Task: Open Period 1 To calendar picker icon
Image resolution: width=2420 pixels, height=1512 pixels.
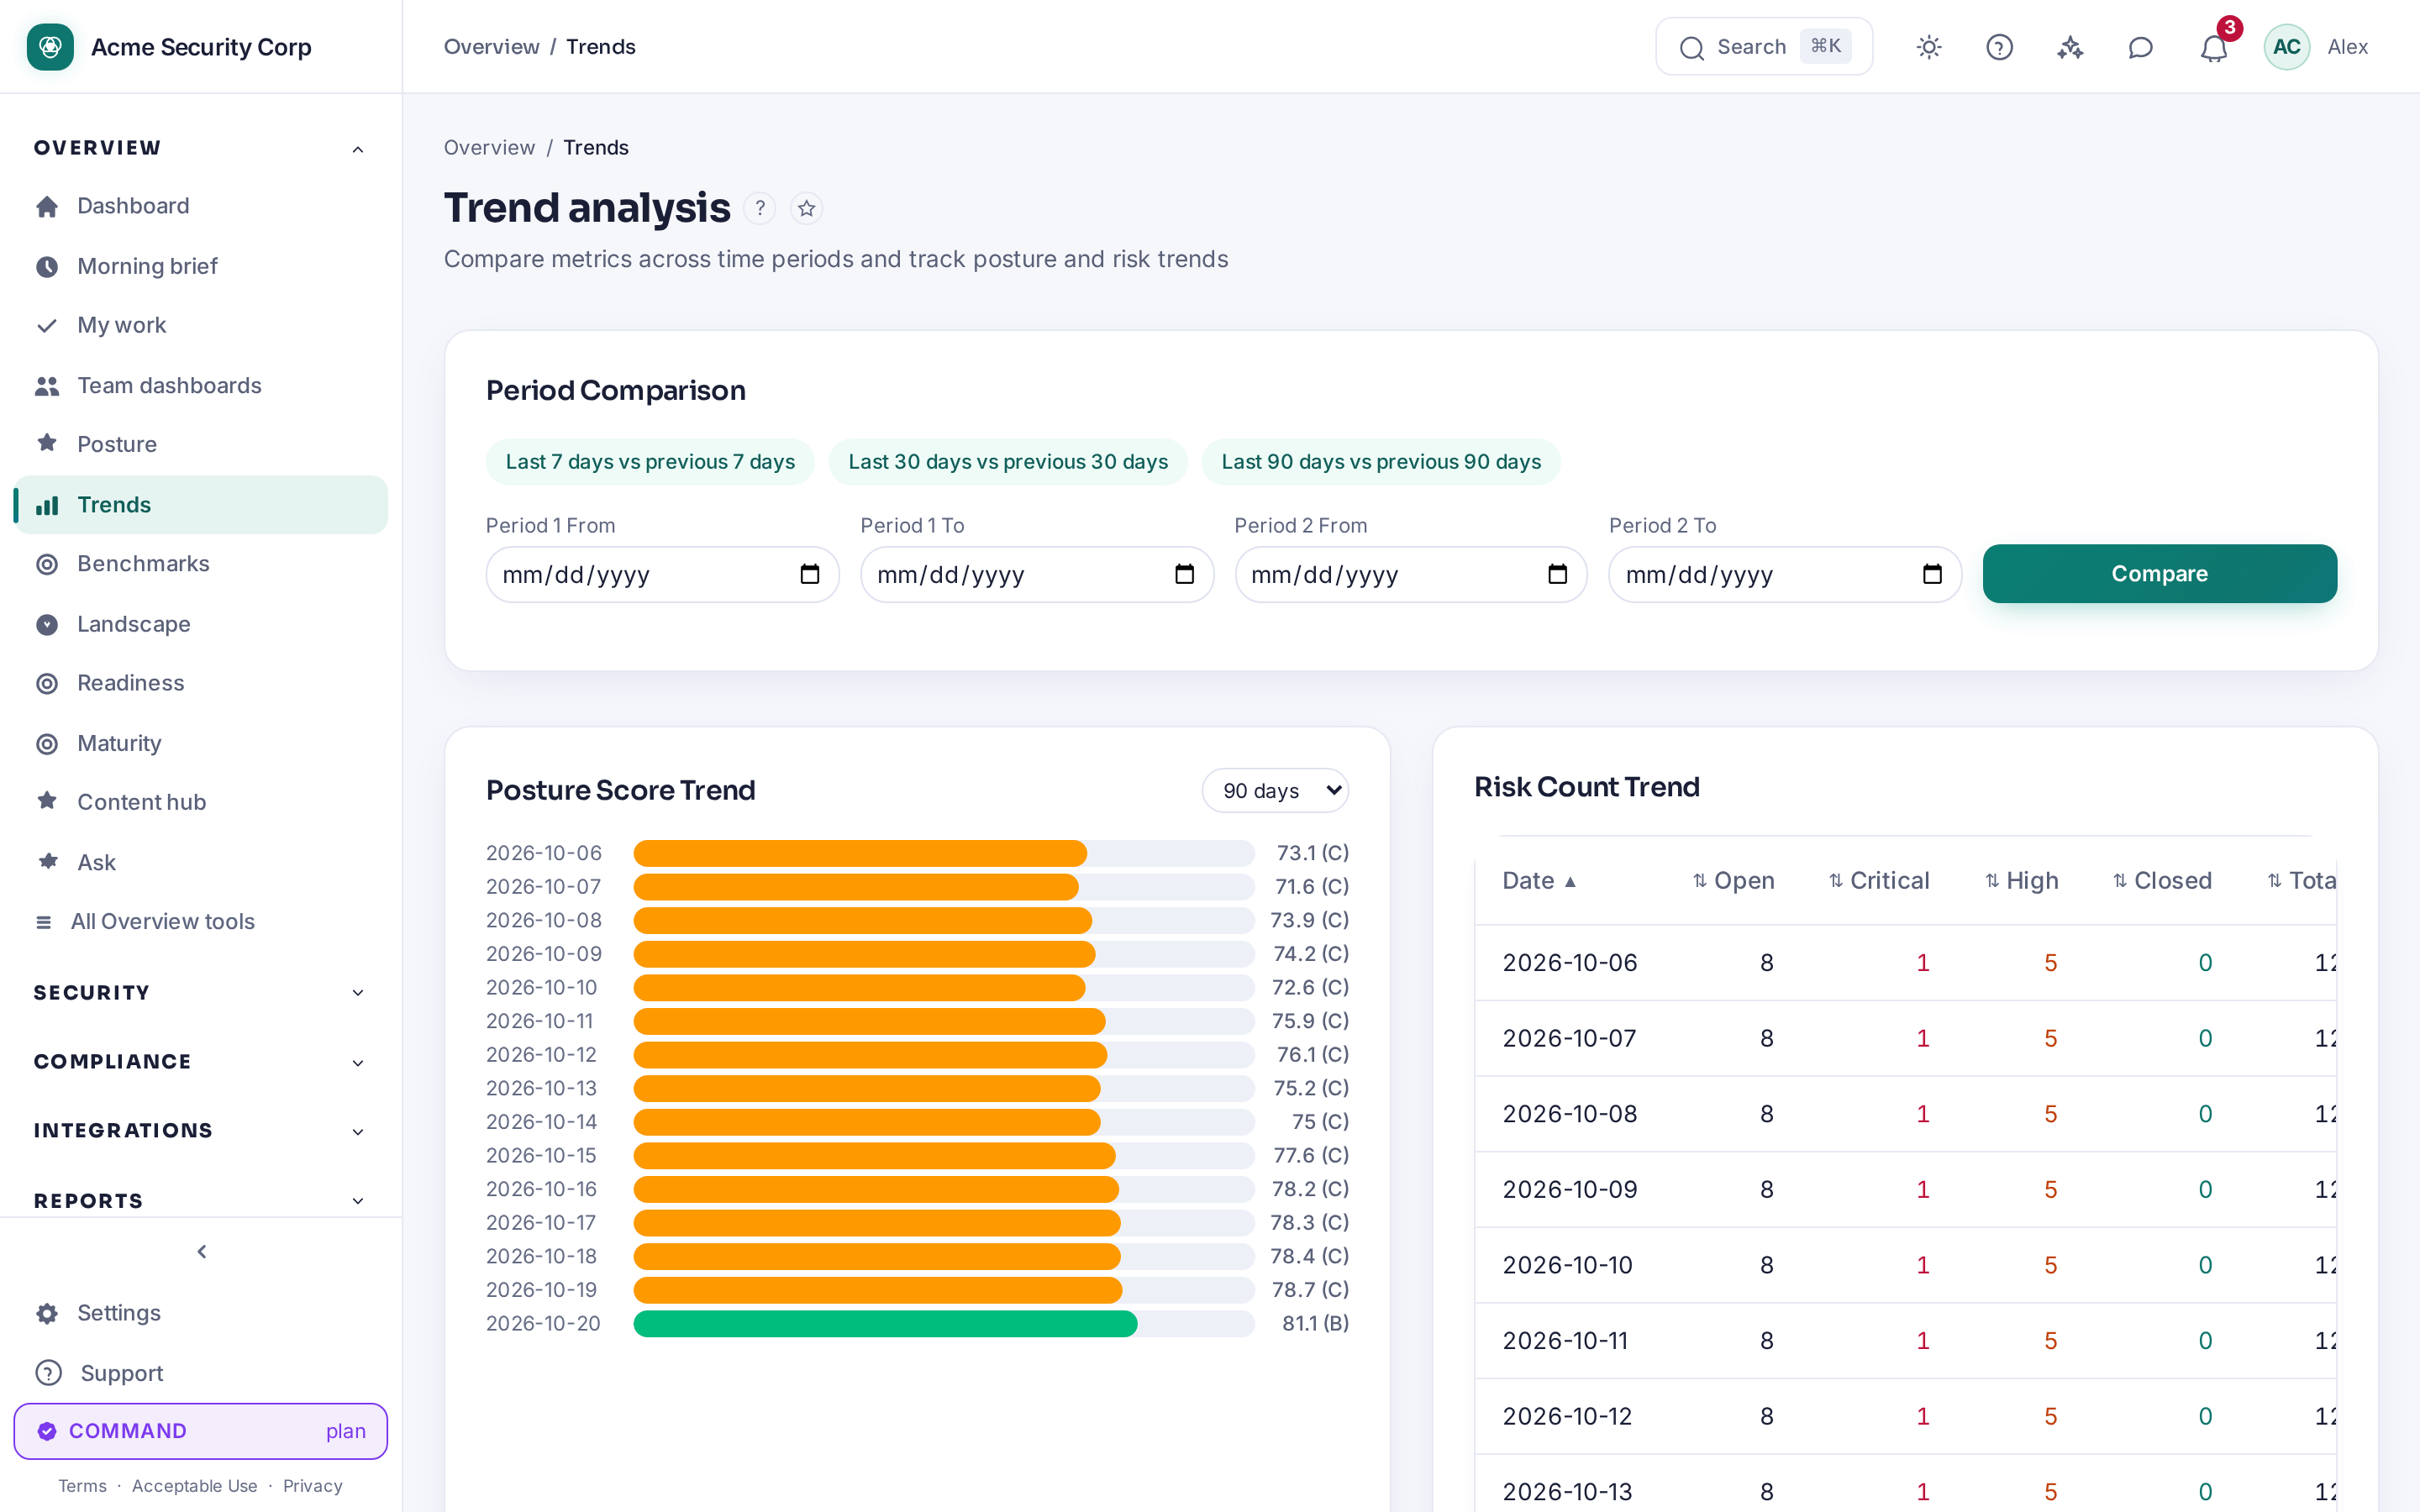Action: pyautogui.click(x=1184, y=574)
